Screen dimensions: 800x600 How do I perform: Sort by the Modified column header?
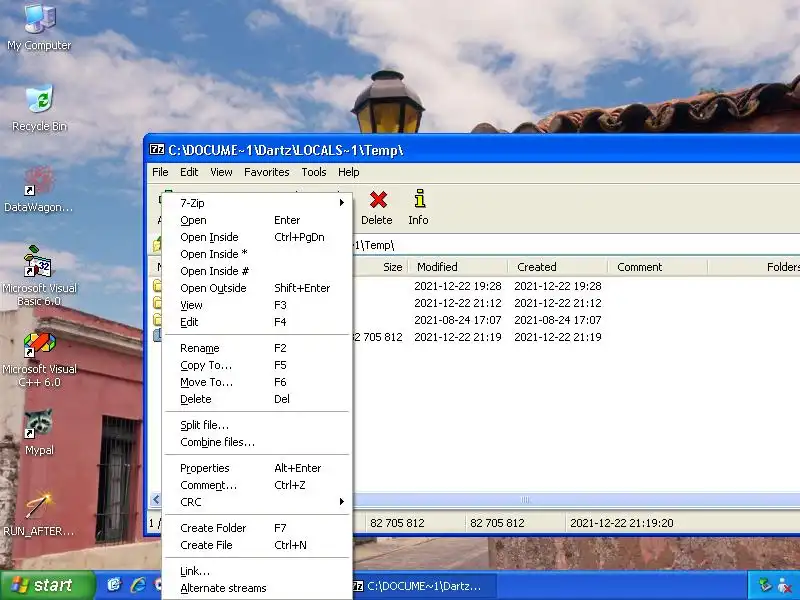point(458,267)
